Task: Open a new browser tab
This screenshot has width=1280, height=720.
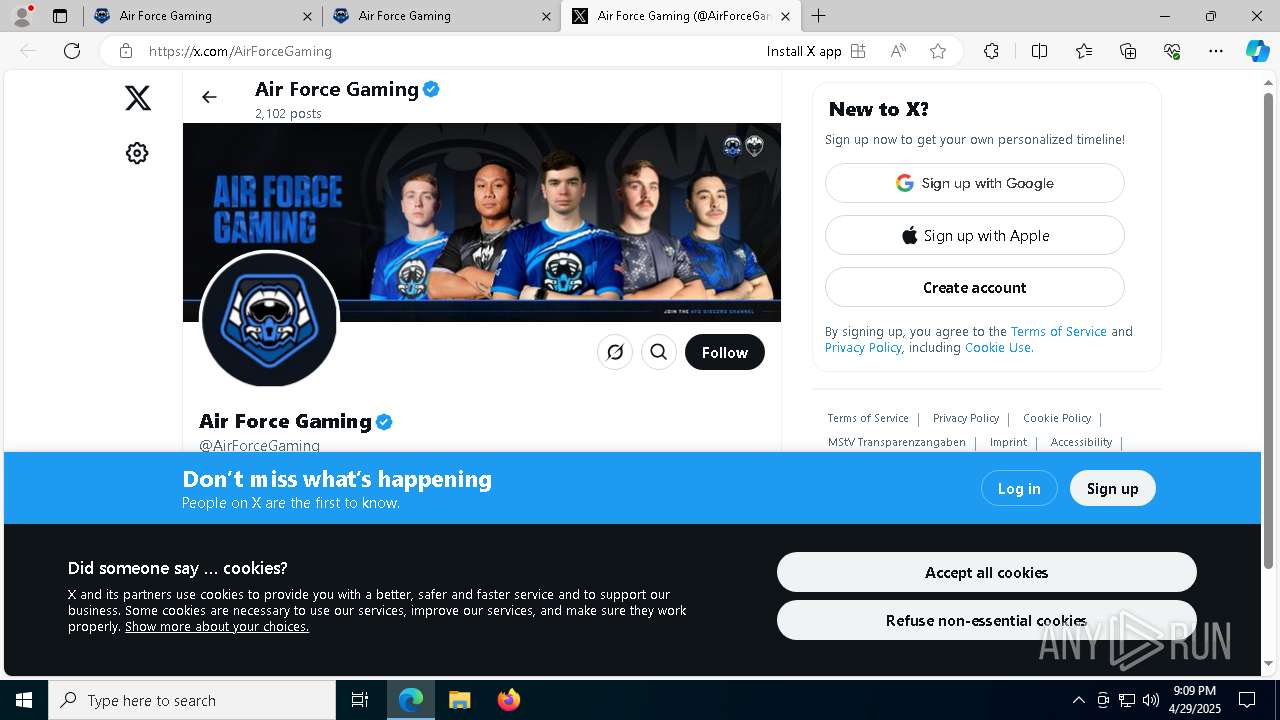Action: pyautogui.click(x=818, y=16)
